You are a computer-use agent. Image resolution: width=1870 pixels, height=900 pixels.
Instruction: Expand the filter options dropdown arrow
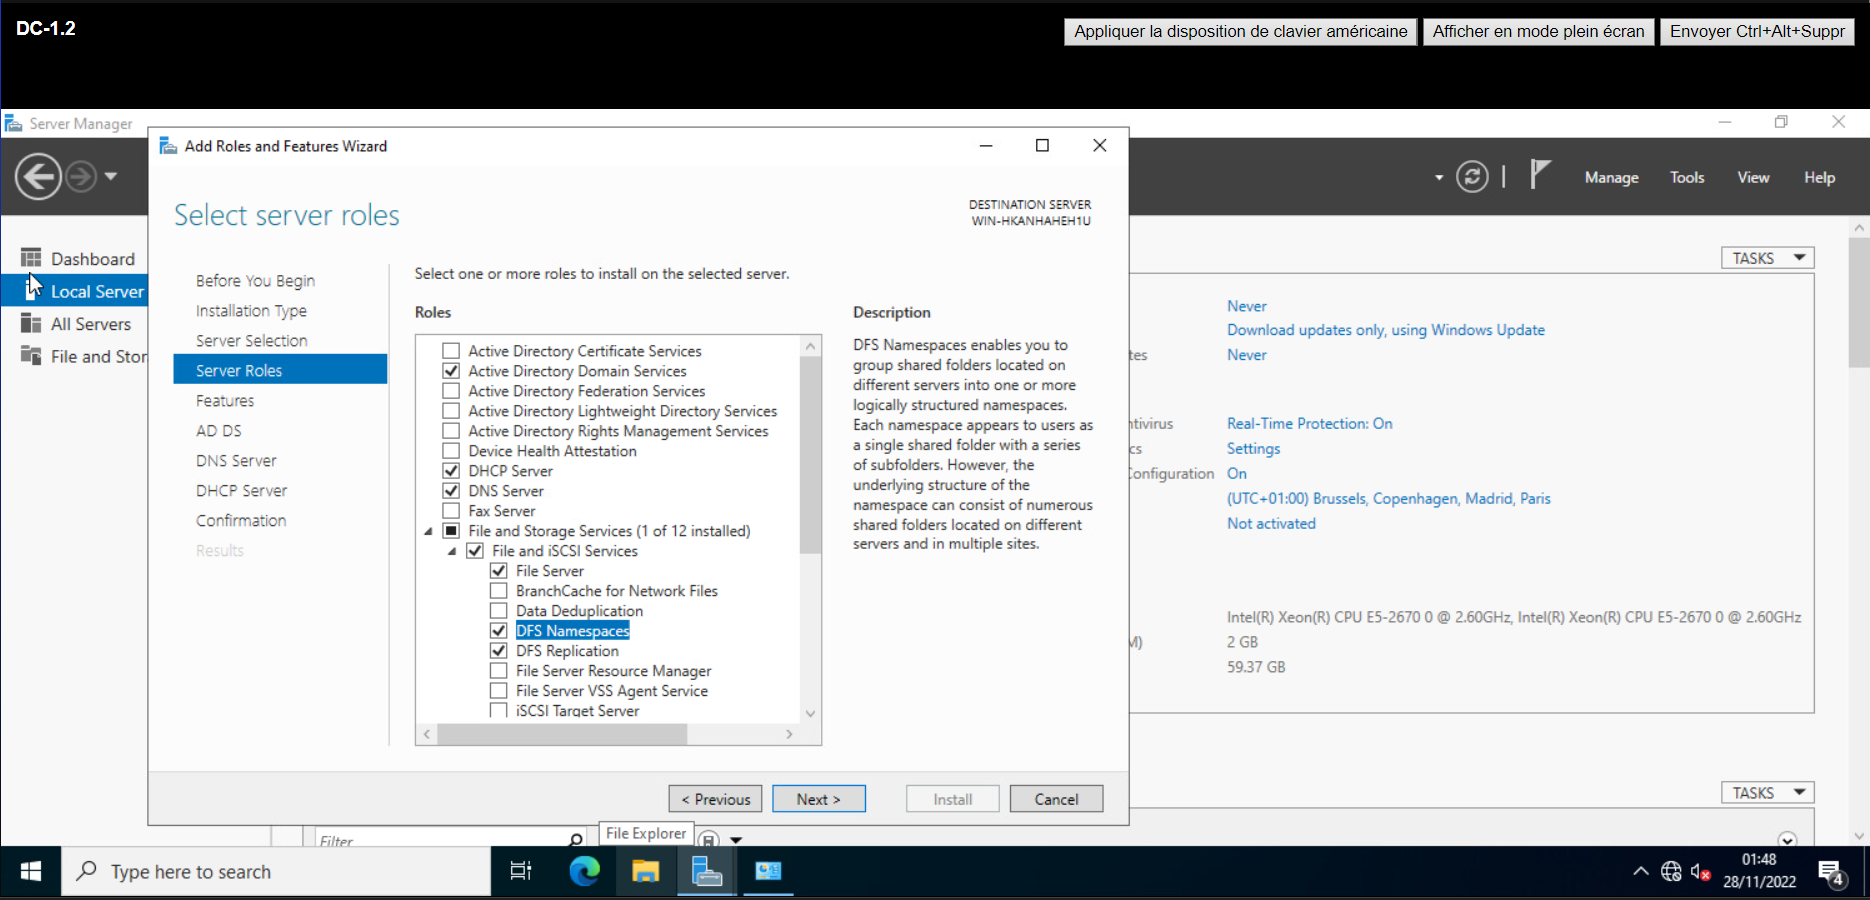coord(737,840)
